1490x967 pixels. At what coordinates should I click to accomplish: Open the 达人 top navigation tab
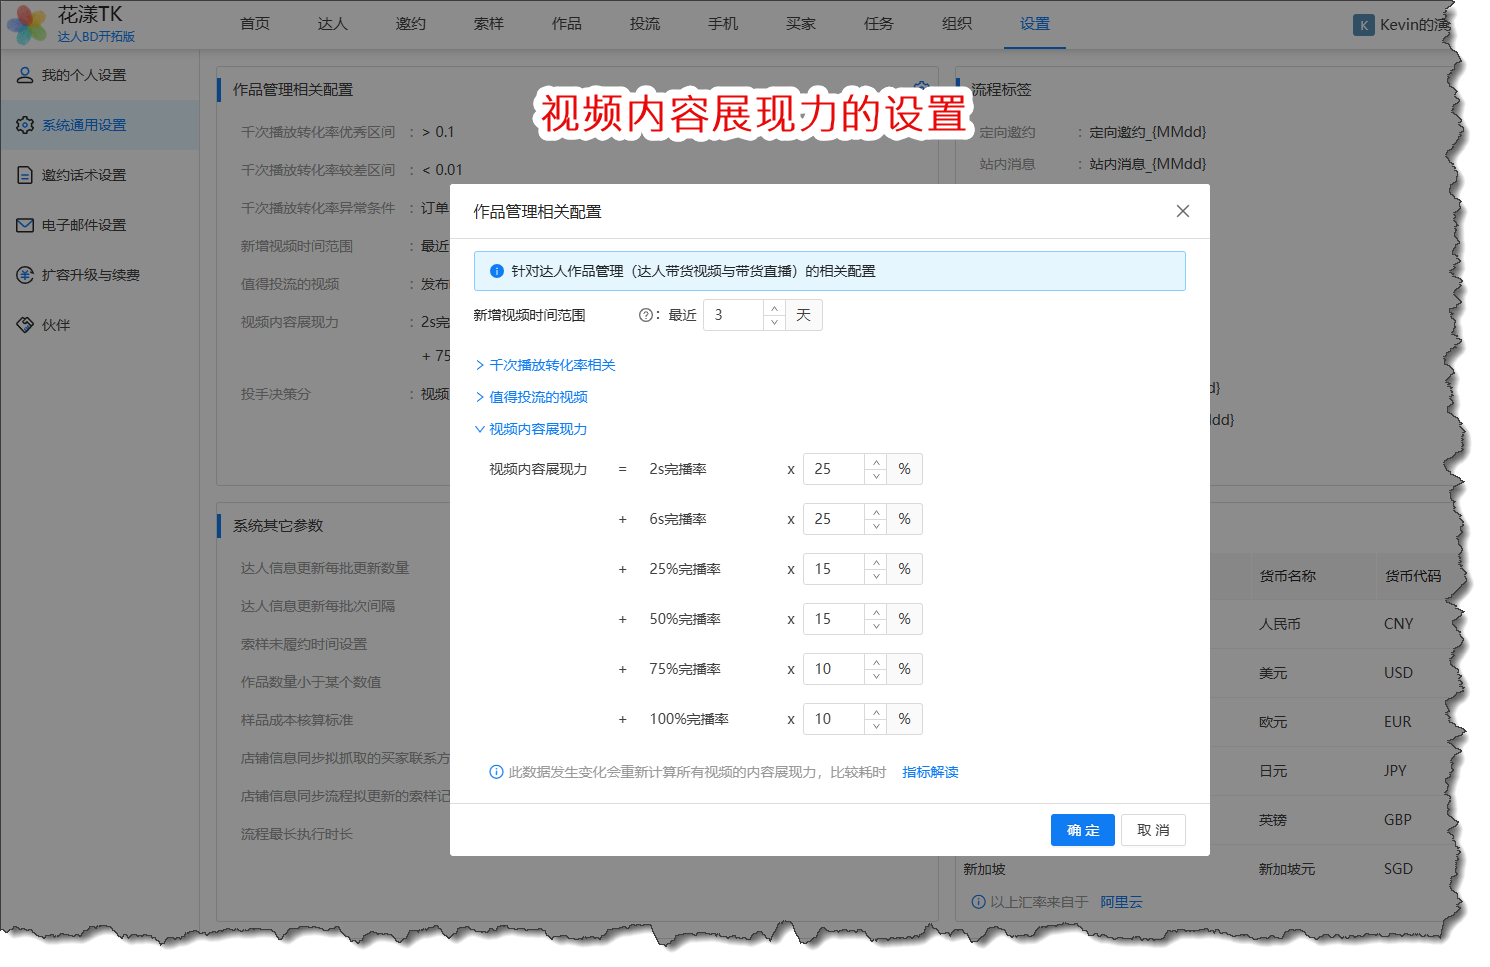pos(332,24)
